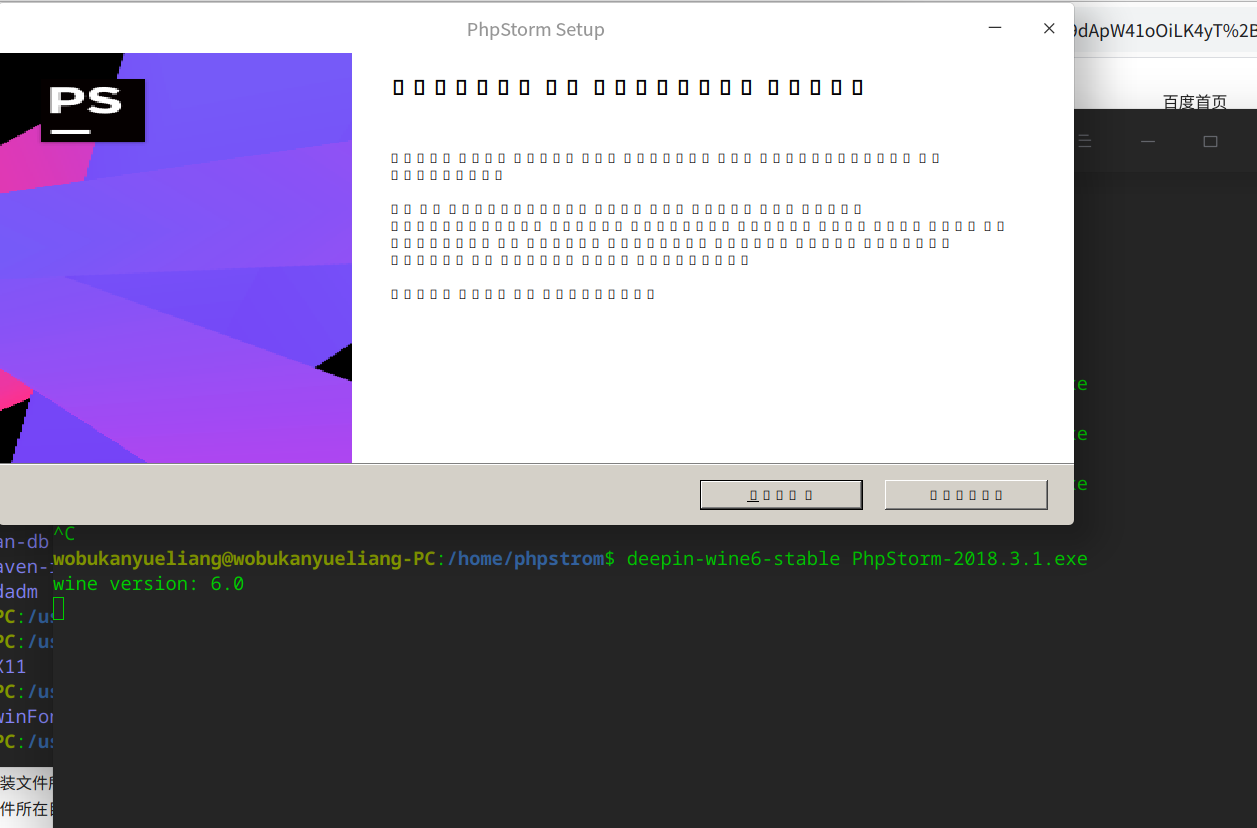This screenshot has width=1257, height=828.
Task: Click the terminal's block cursor
Action: (58, 608)
